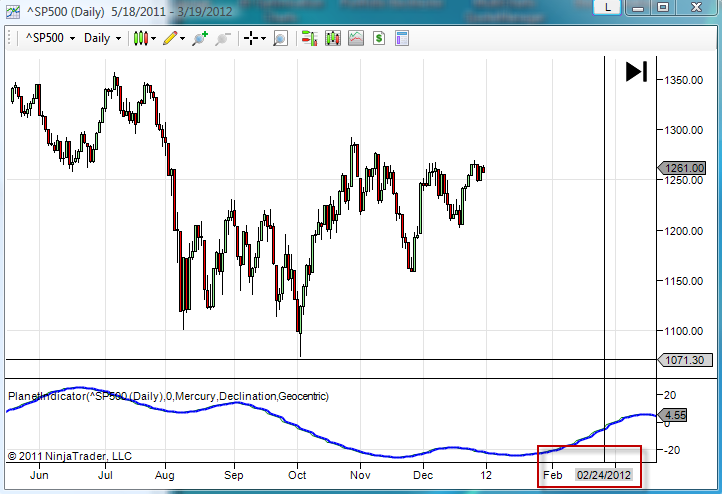Expand the chart style dropdown arrow
The width and height of the screenshot is (722, 494).
pos(153,38)
